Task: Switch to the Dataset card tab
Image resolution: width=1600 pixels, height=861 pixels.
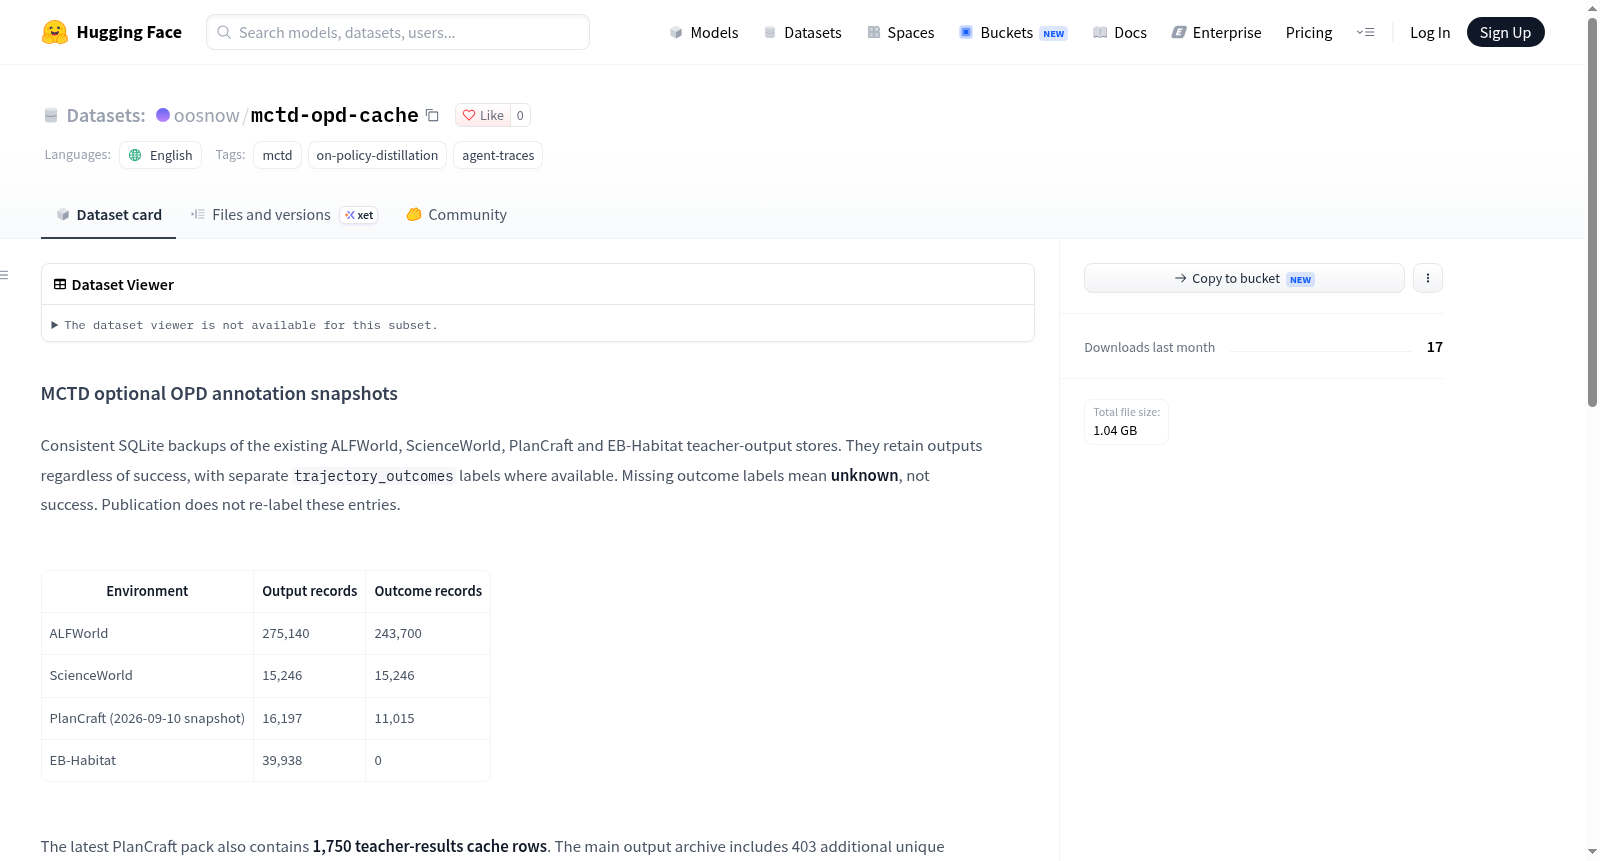Action: tap(108, 215)
